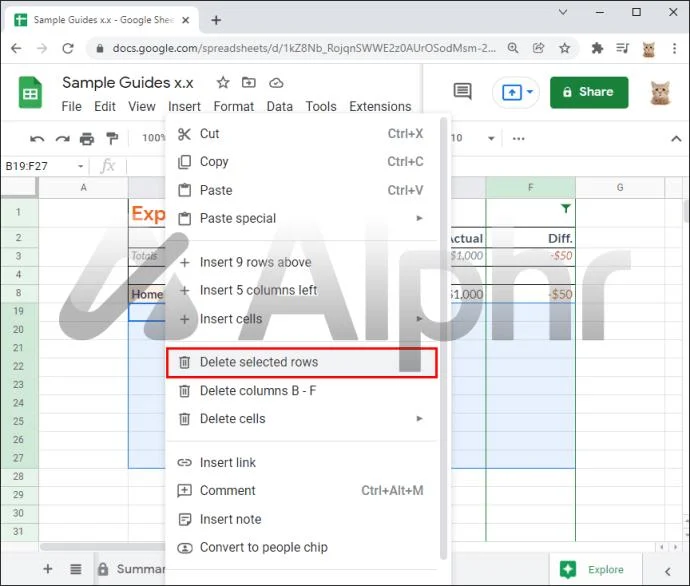Click the share page icon in address bar
Screen dimensions: 690x586
(x=539, y=48)
